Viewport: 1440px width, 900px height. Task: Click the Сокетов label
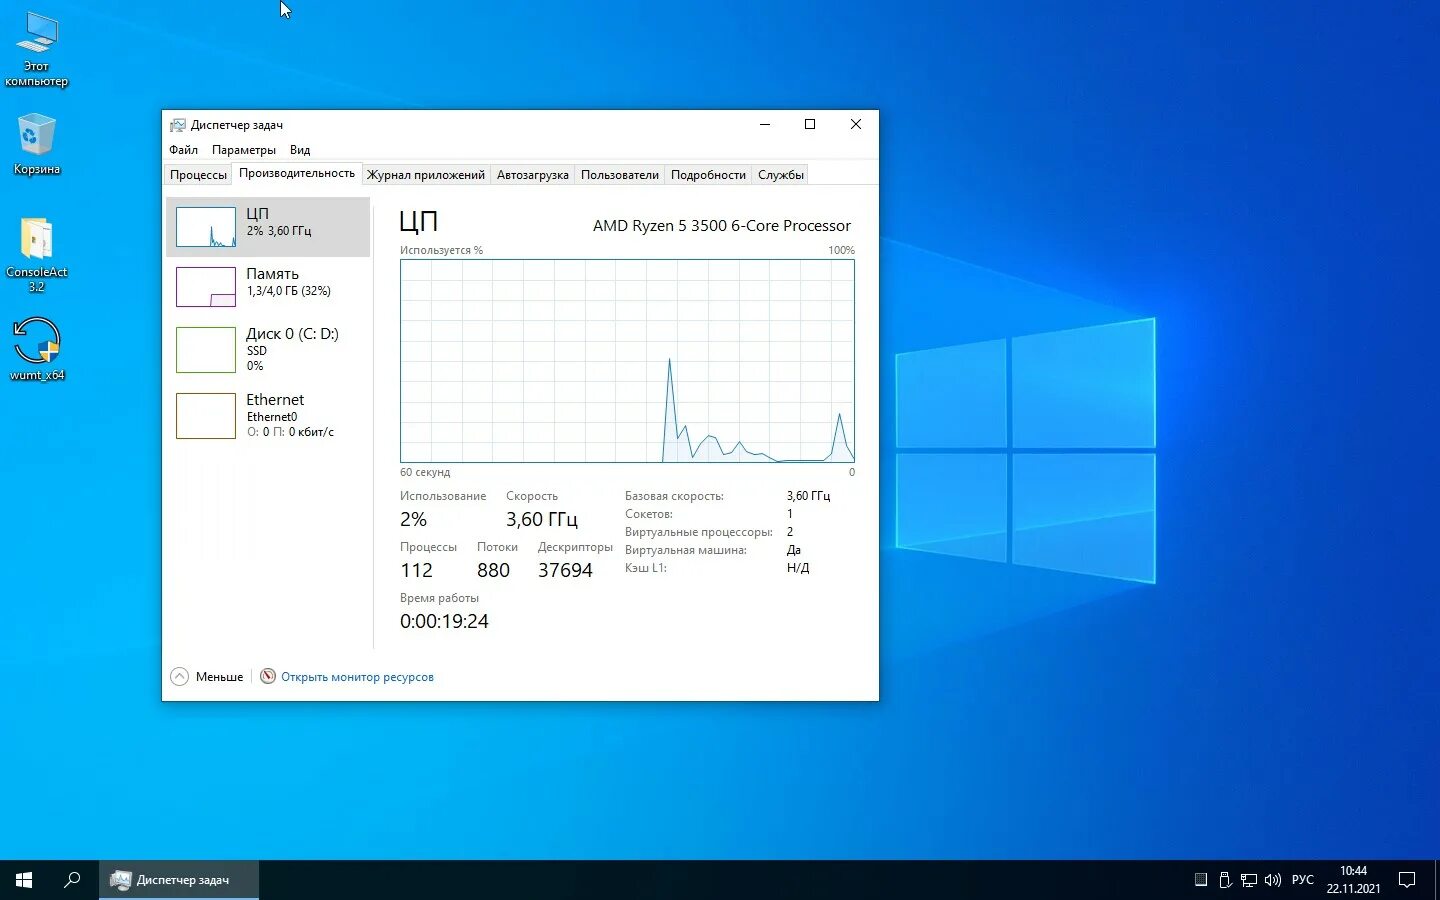click(649, 514)
